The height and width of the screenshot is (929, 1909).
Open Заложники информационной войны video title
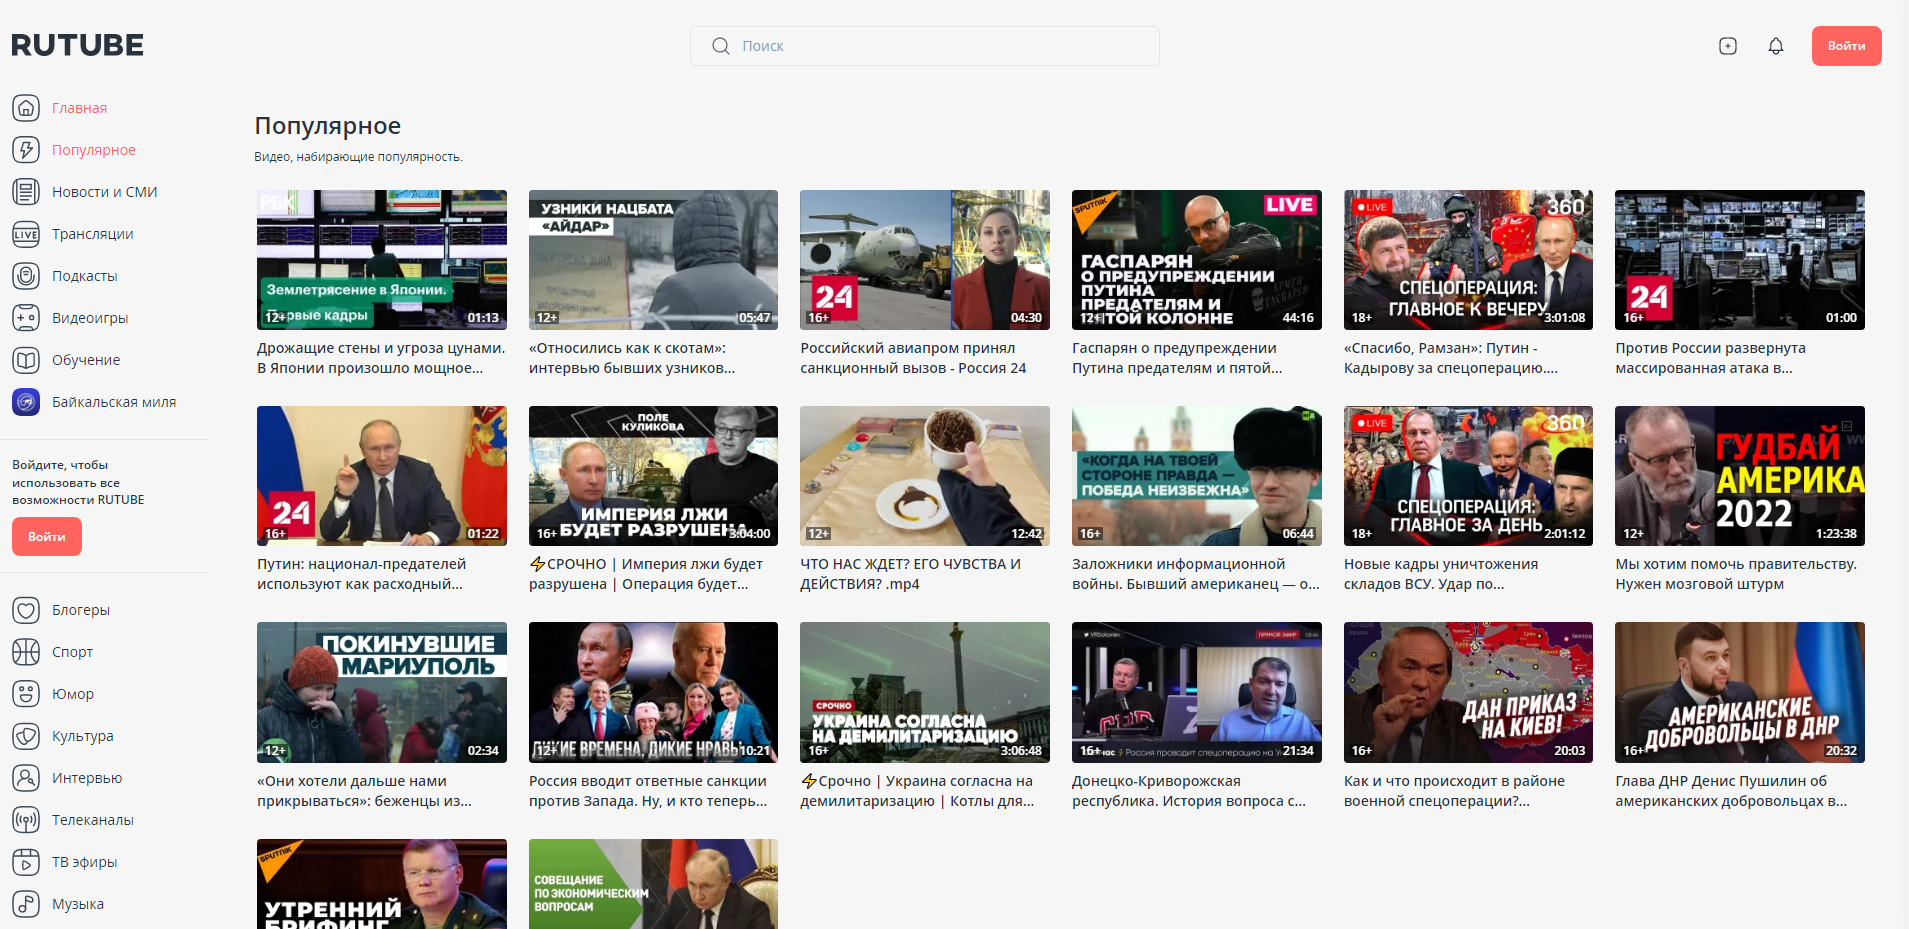pos(1196,574)
